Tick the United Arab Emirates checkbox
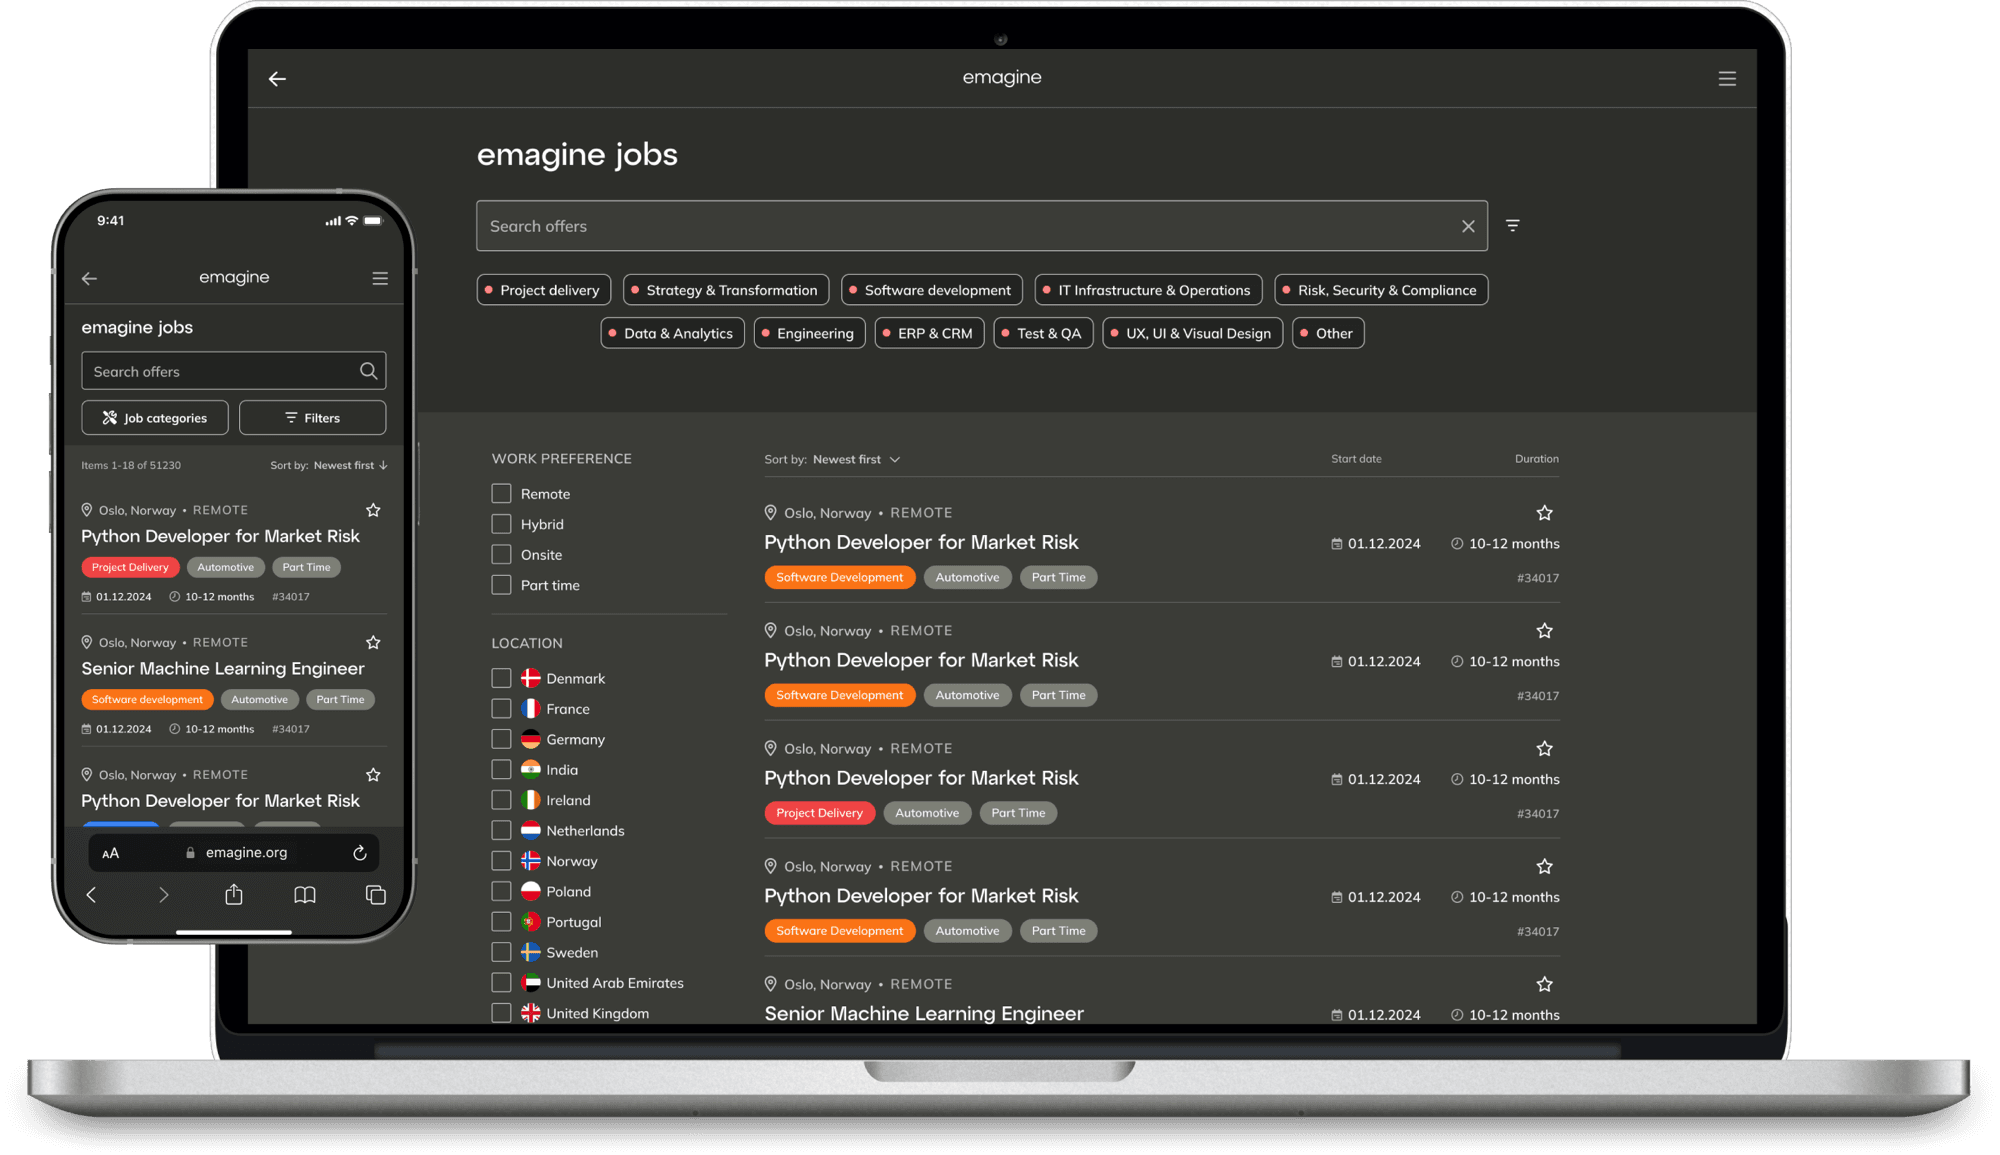The width and height of the screenshot is (2000, 1155). tap(501, 983)
